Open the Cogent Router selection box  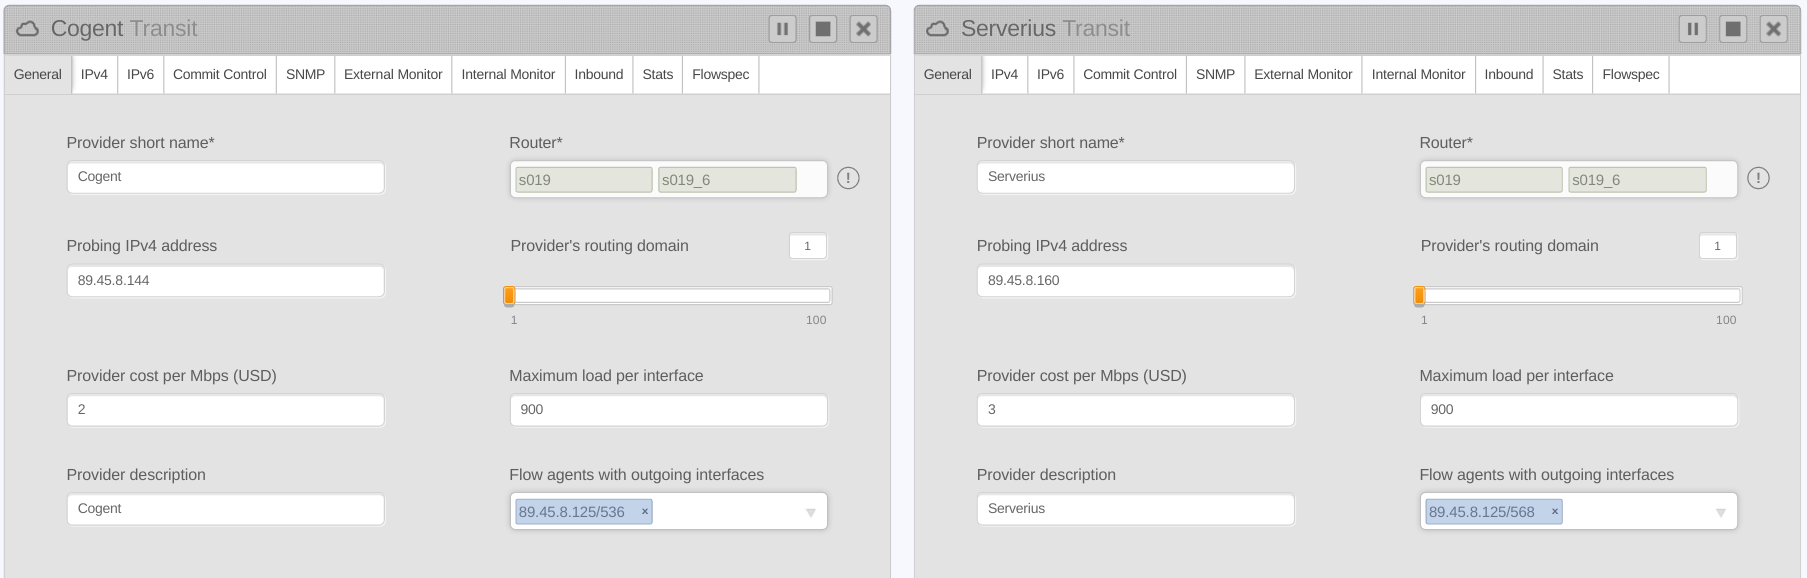810,180
